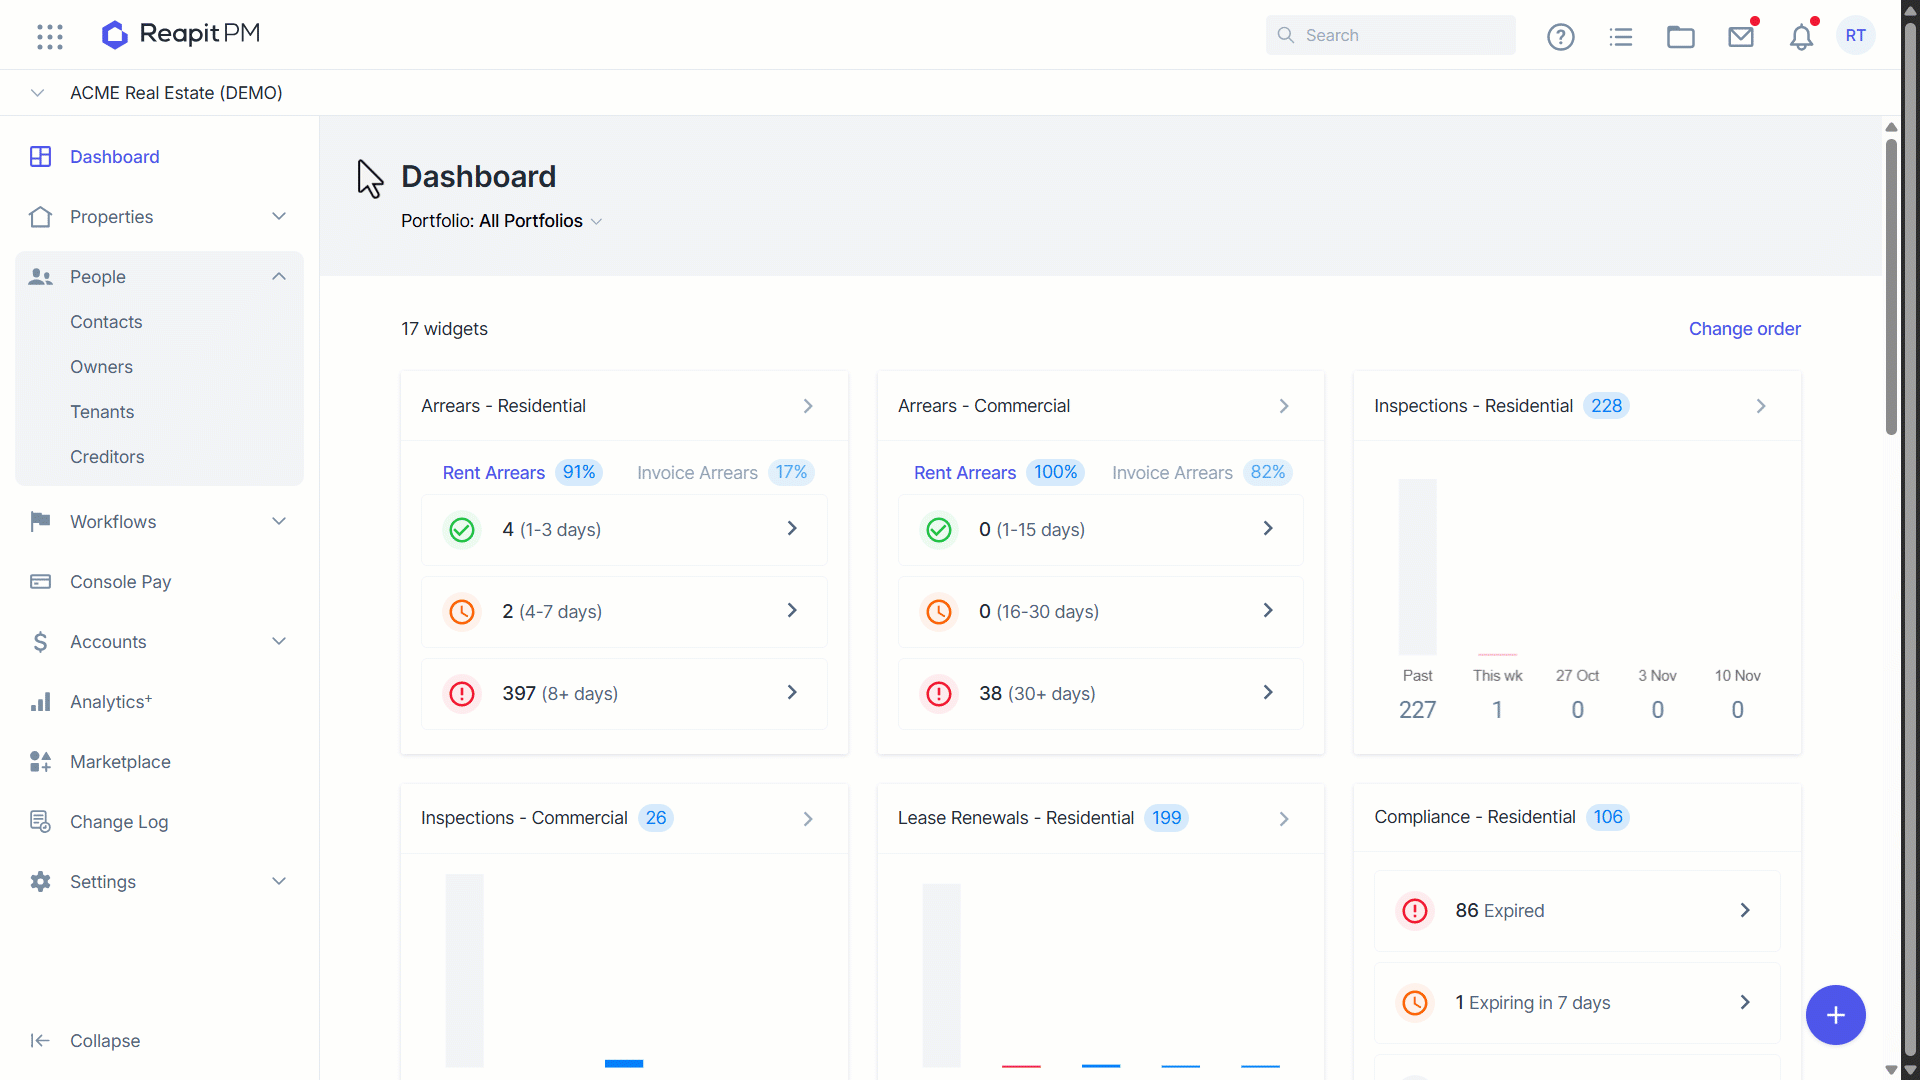Open Tenants in the sidebar
Screen dimensions: 1920x1080
click(x=102, y=412)
